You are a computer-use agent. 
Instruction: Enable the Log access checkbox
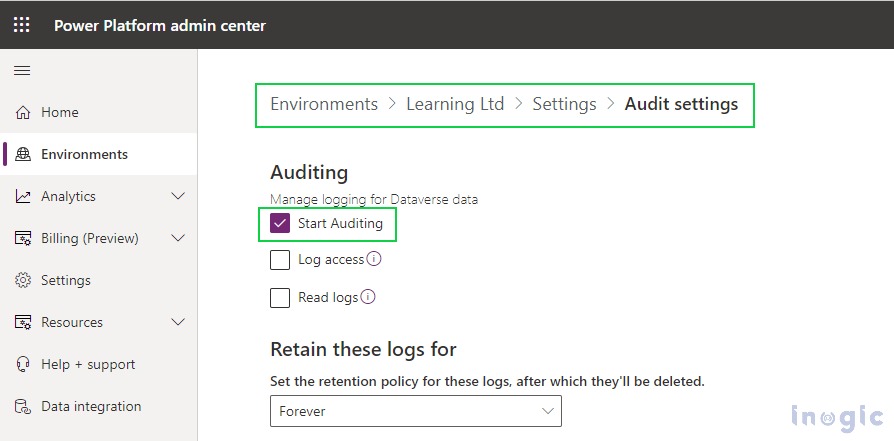tap(280, 260)
